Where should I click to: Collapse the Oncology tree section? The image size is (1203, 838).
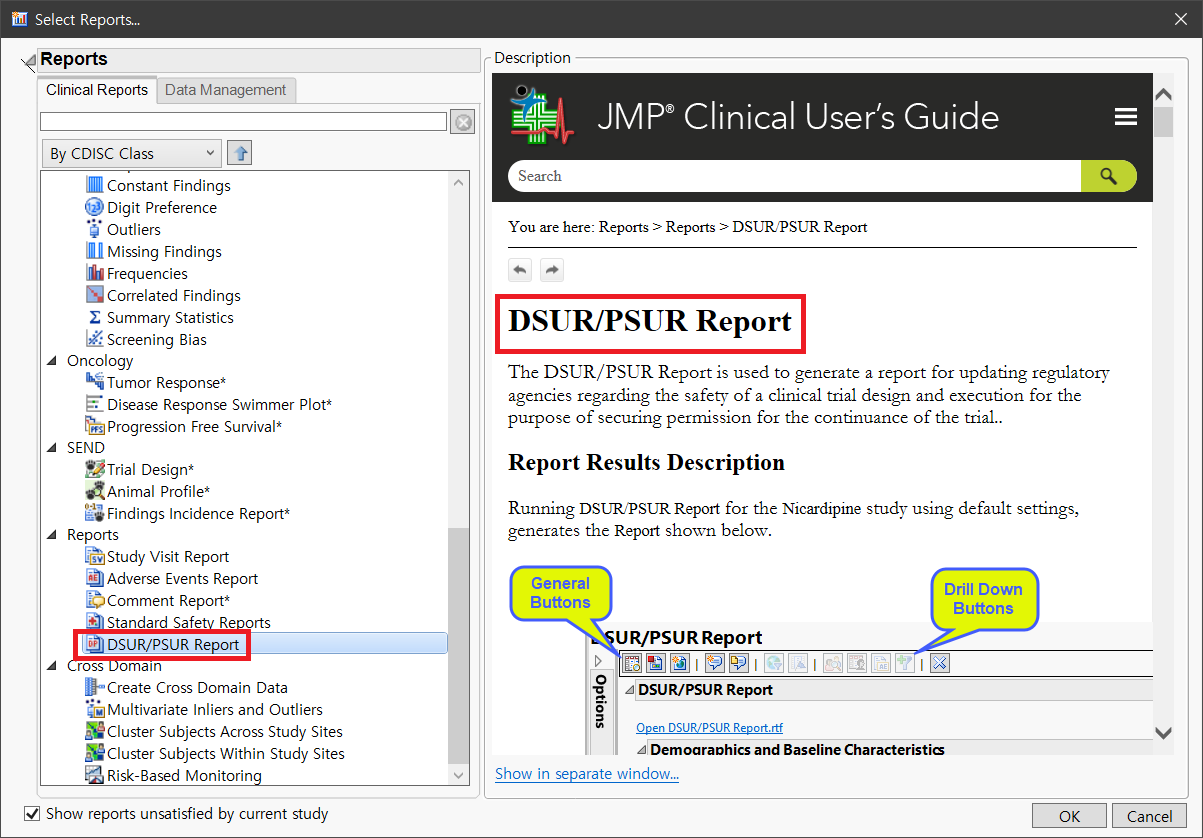pyautogui.click(x=52, y=360)
